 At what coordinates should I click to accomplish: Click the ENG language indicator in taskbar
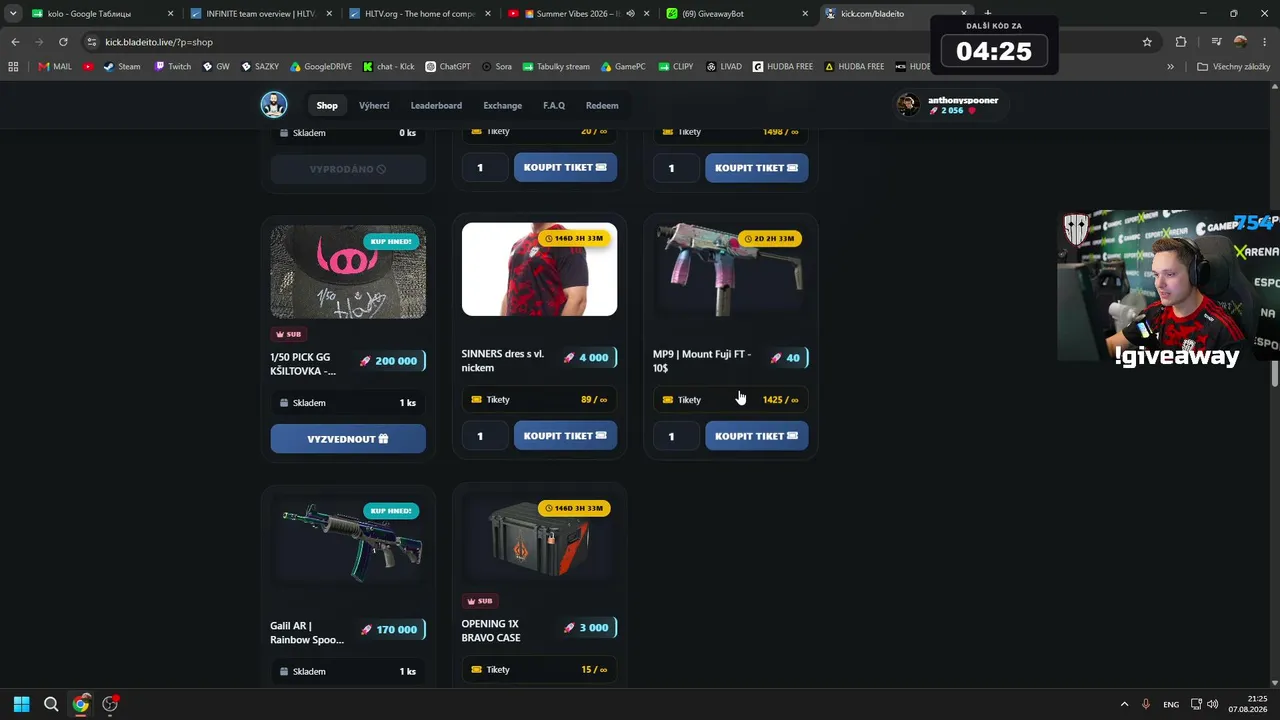(x=1171, y=704)
